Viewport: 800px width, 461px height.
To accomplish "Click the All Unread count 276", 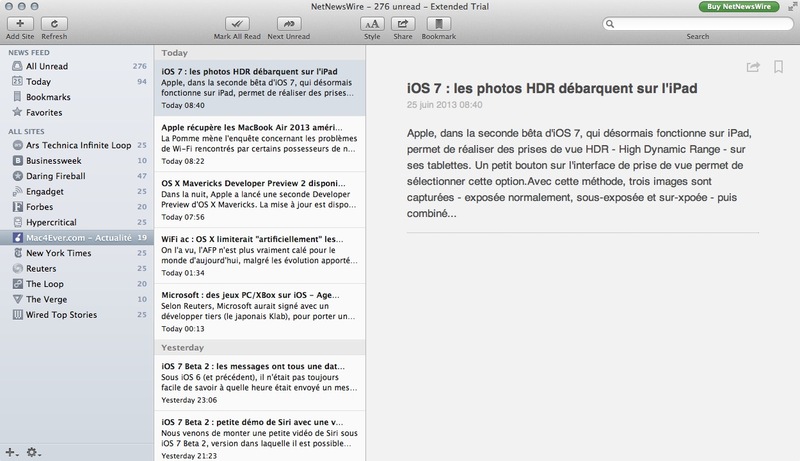I will (x=140, y=66).
